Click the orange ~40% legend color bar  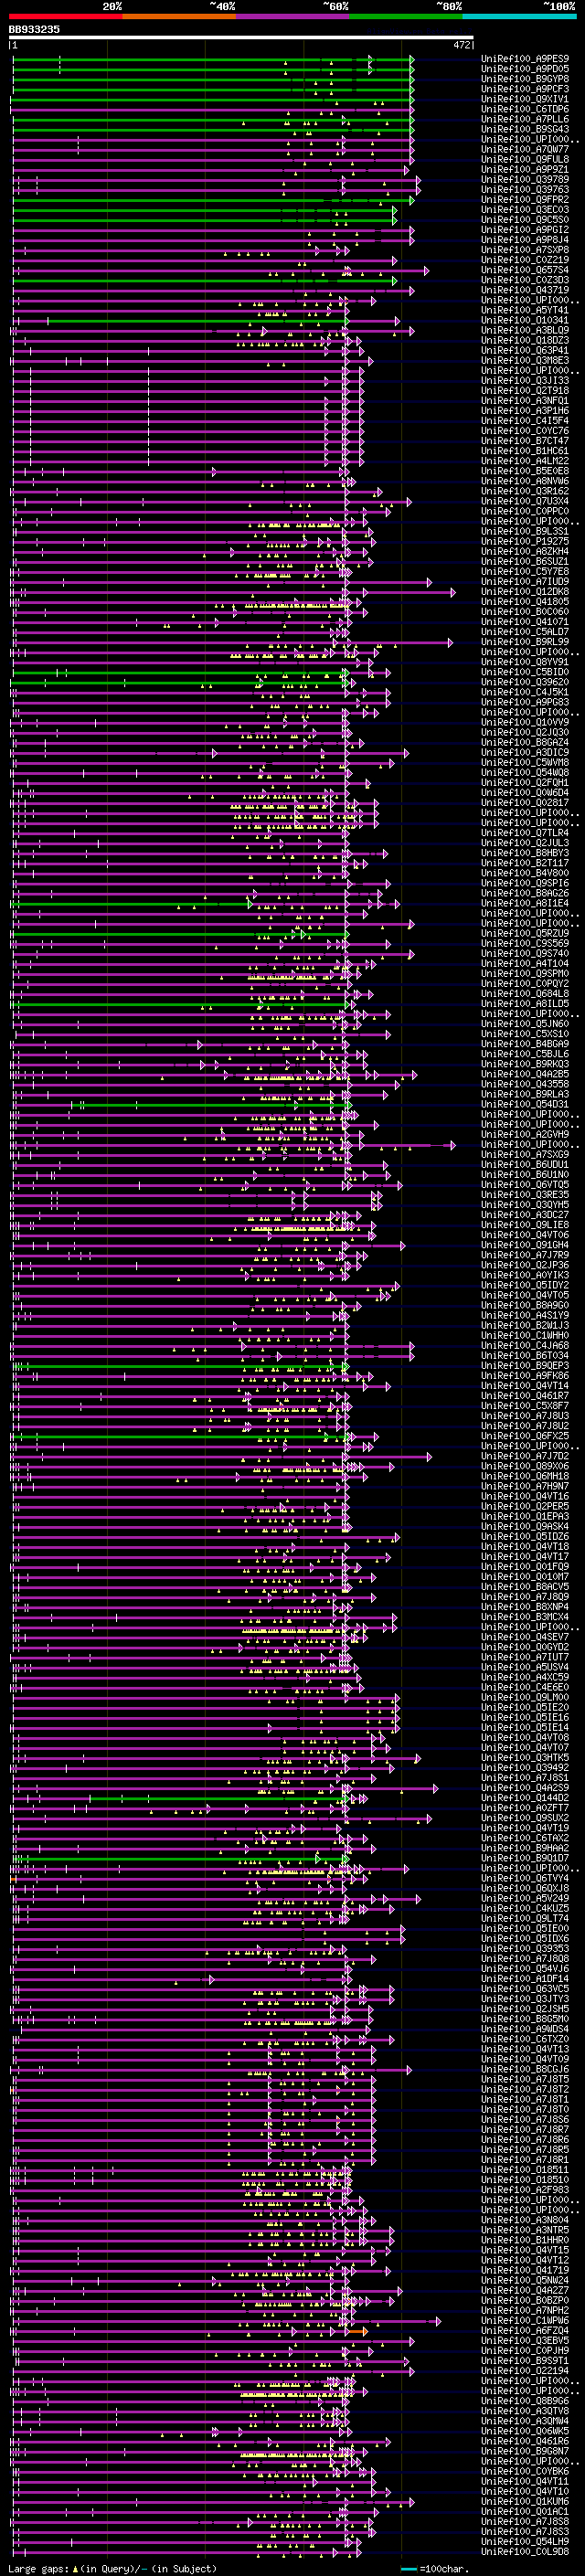coord(179,16)
